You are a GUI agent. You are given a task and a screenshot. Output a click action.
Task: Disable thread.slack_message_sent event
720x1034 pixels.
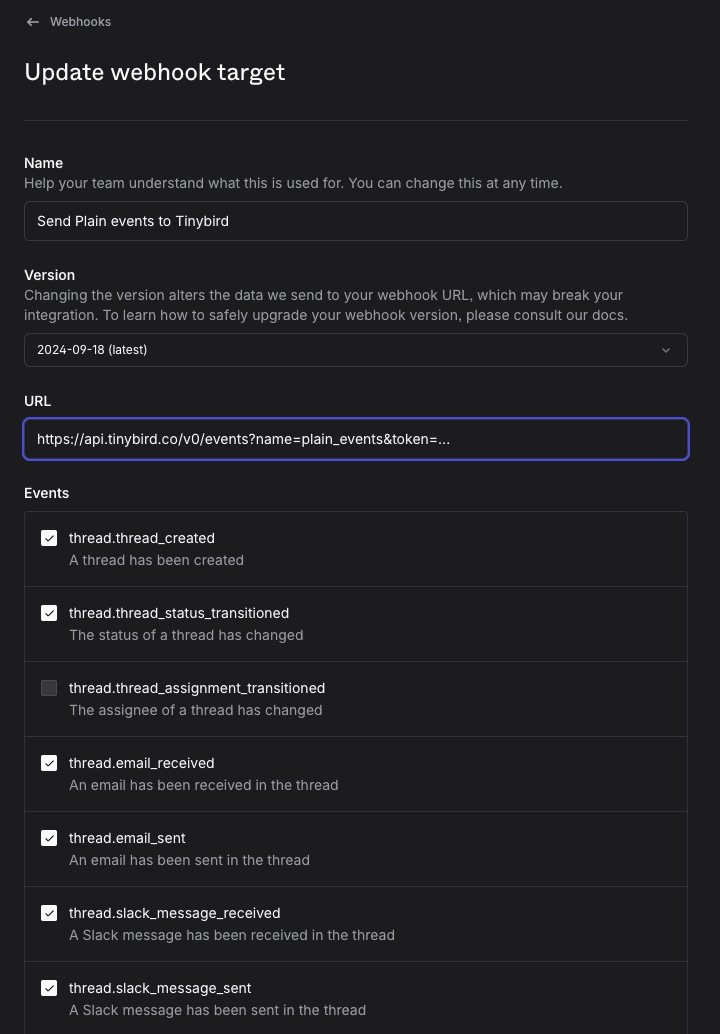coord(49,988)
